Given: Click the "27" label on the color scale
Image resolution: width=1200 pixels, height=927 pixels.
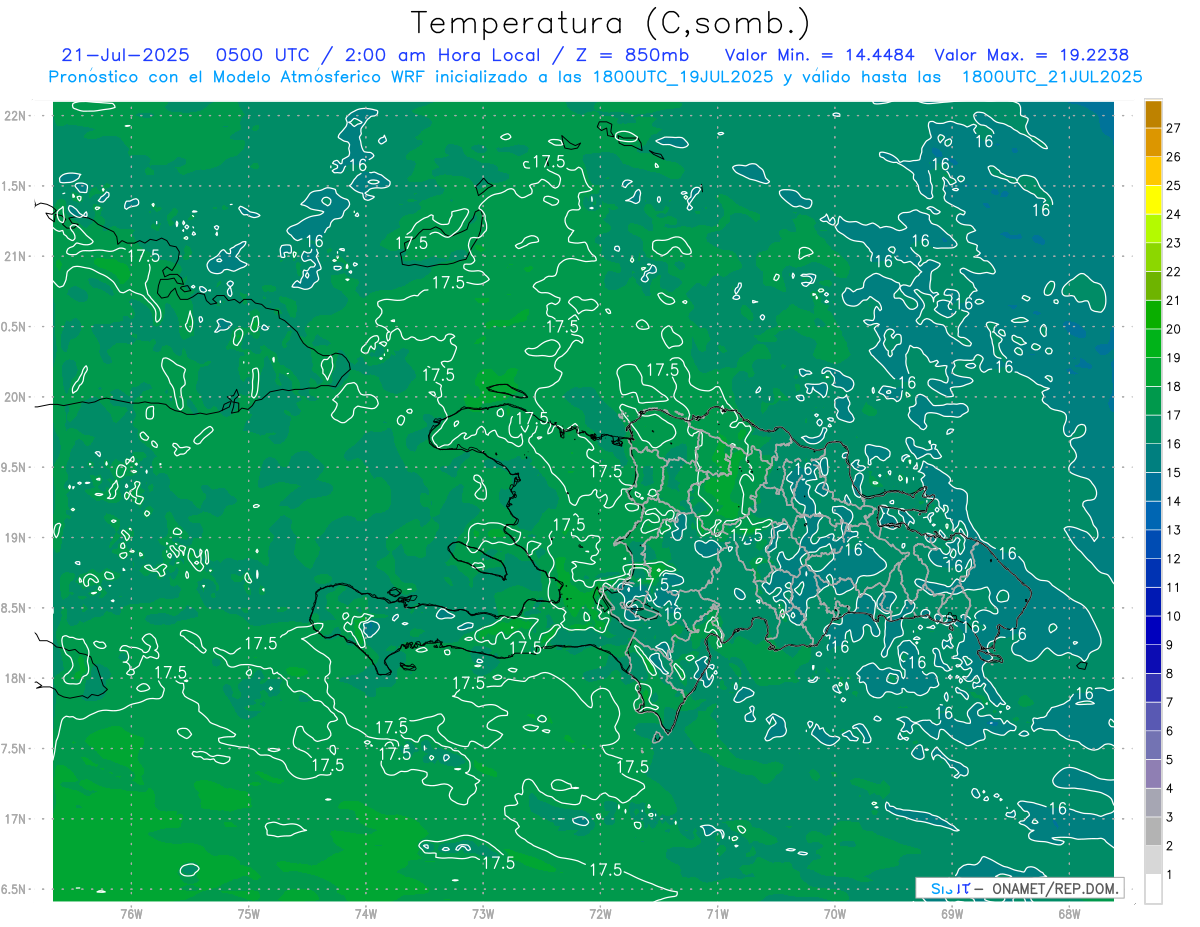Looking at the screenshot, I should (1173, 128).
